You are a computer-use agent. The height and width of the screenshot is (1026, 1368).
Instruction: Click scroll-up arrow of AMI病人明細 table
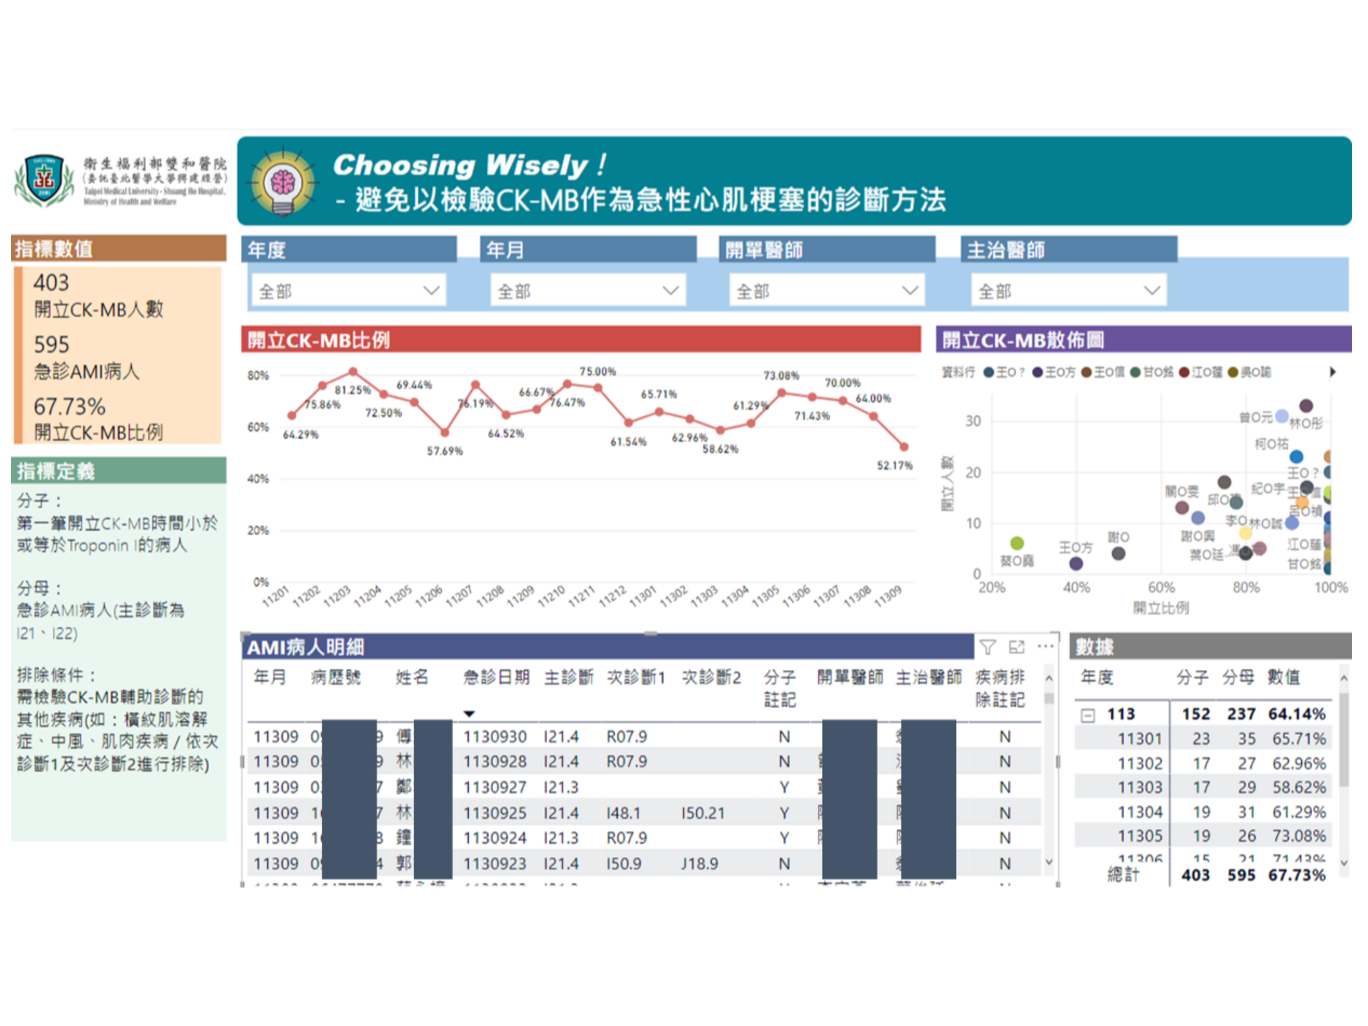(x=1049, y=678)
